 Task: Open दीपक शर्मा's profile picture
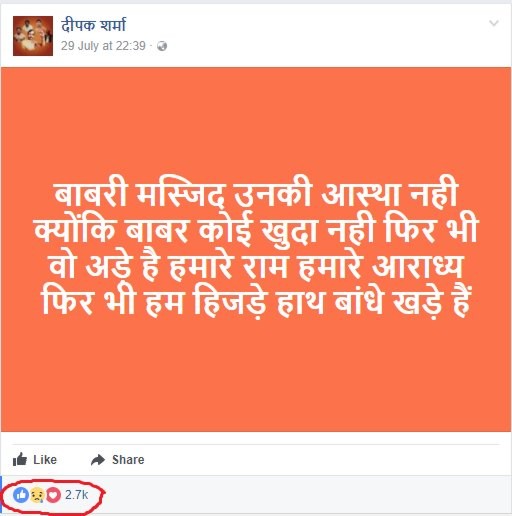coord(33,36)
